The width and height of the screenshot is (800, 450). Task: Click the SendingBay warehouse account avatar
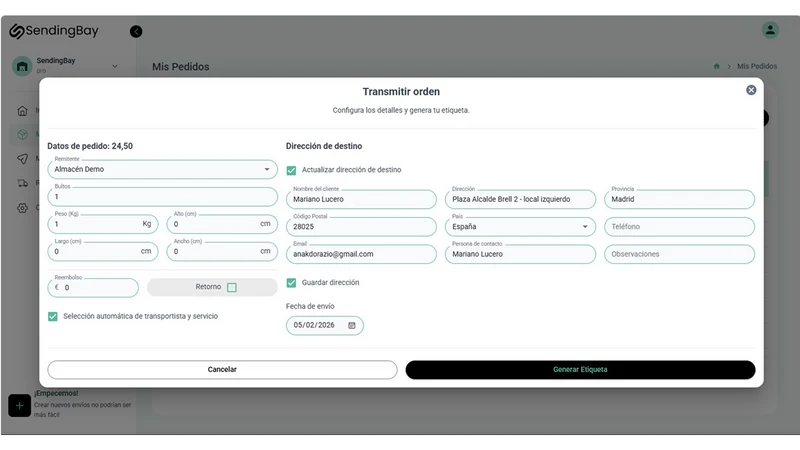click(22, 66)
